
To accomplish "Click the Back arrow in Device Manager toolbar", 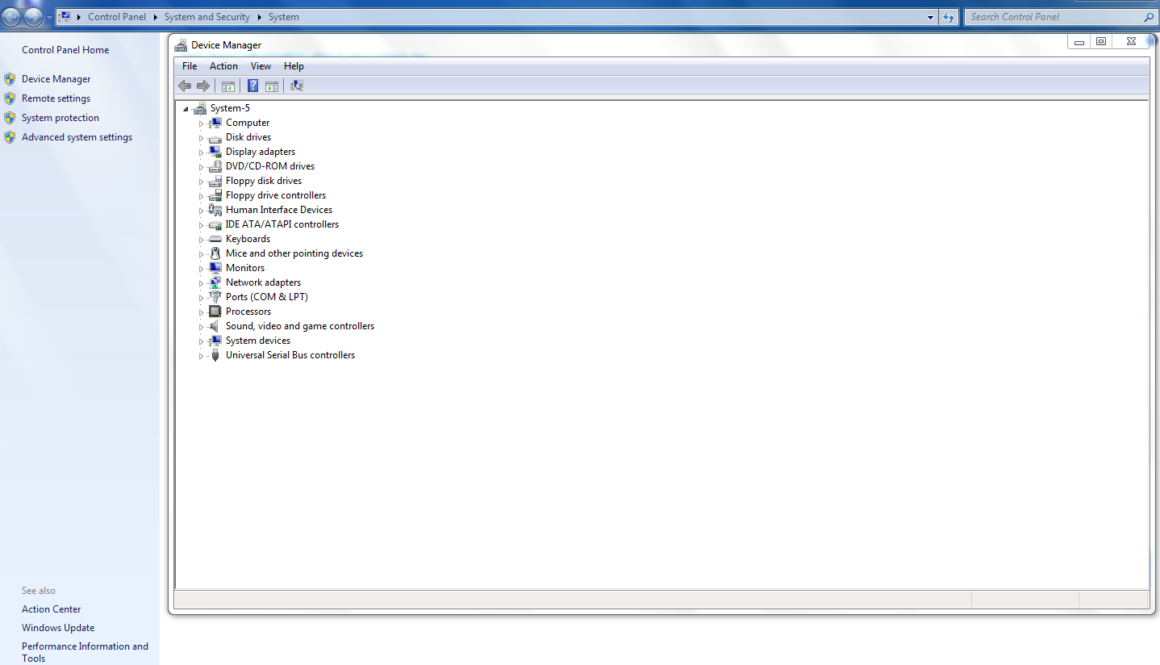I will (185, 86).
